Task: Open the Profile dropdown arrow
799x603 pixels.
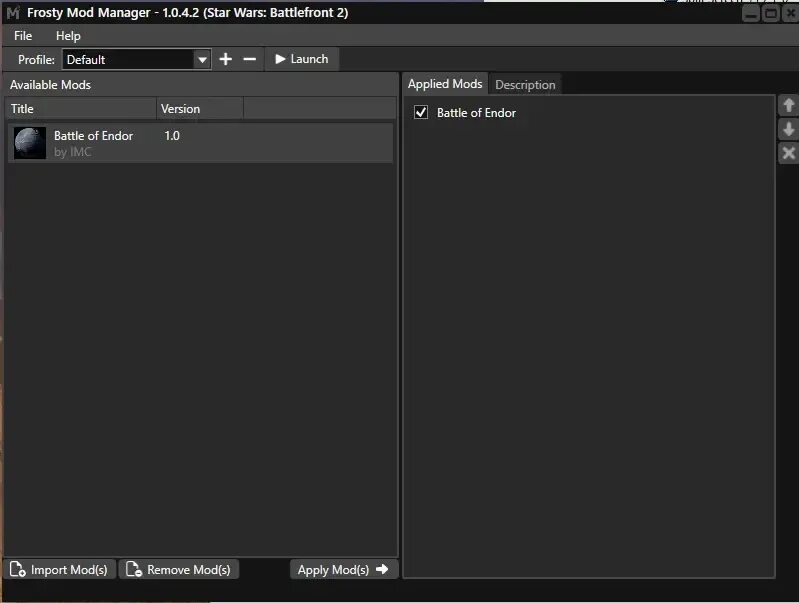Action: click(x=202, y=60)
